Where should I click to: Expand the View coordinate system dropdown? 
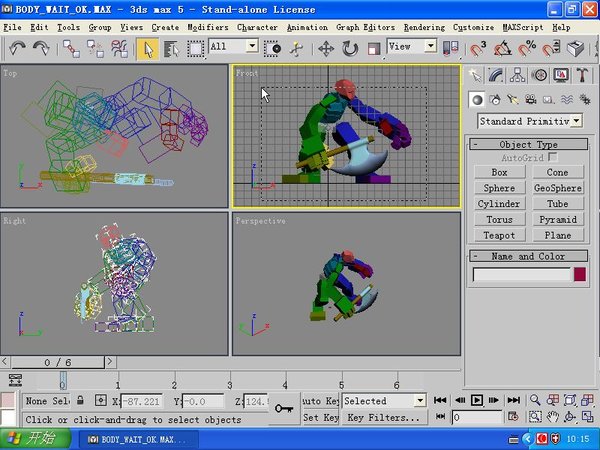coord(412,46)
